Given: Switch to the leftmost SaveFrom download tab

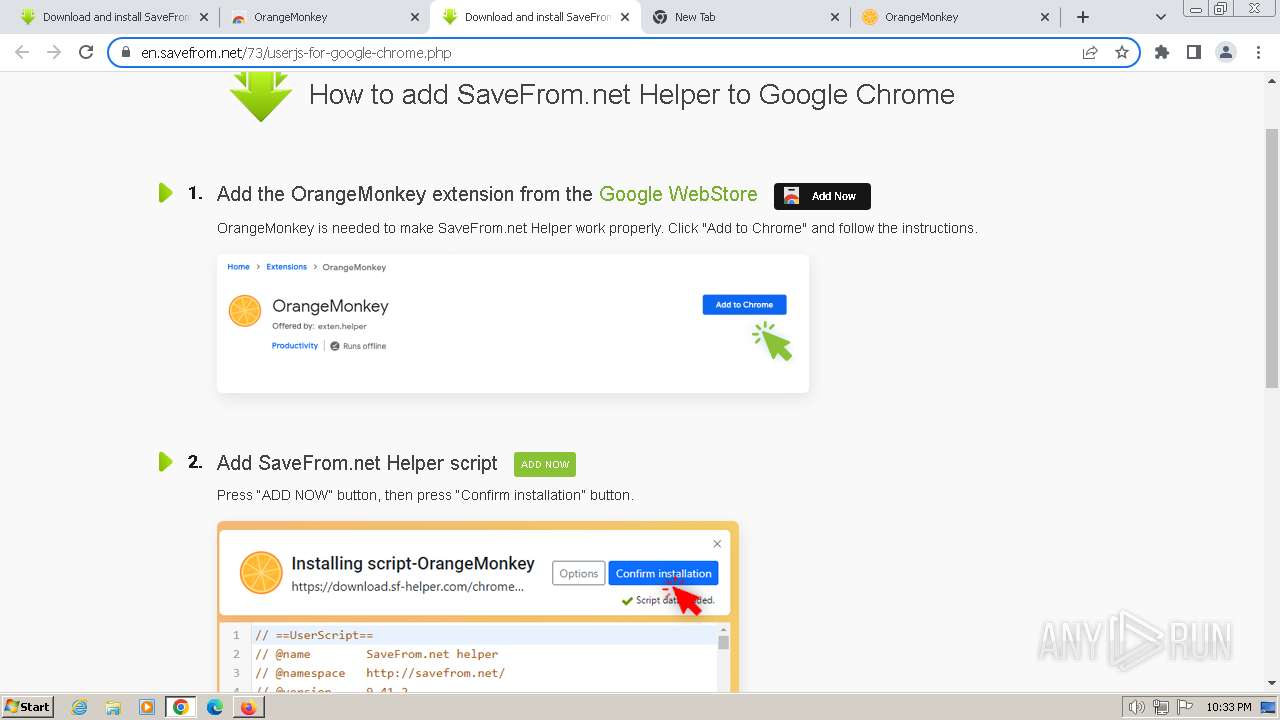Looking at the screenshot, I should [x=113, y=17].
